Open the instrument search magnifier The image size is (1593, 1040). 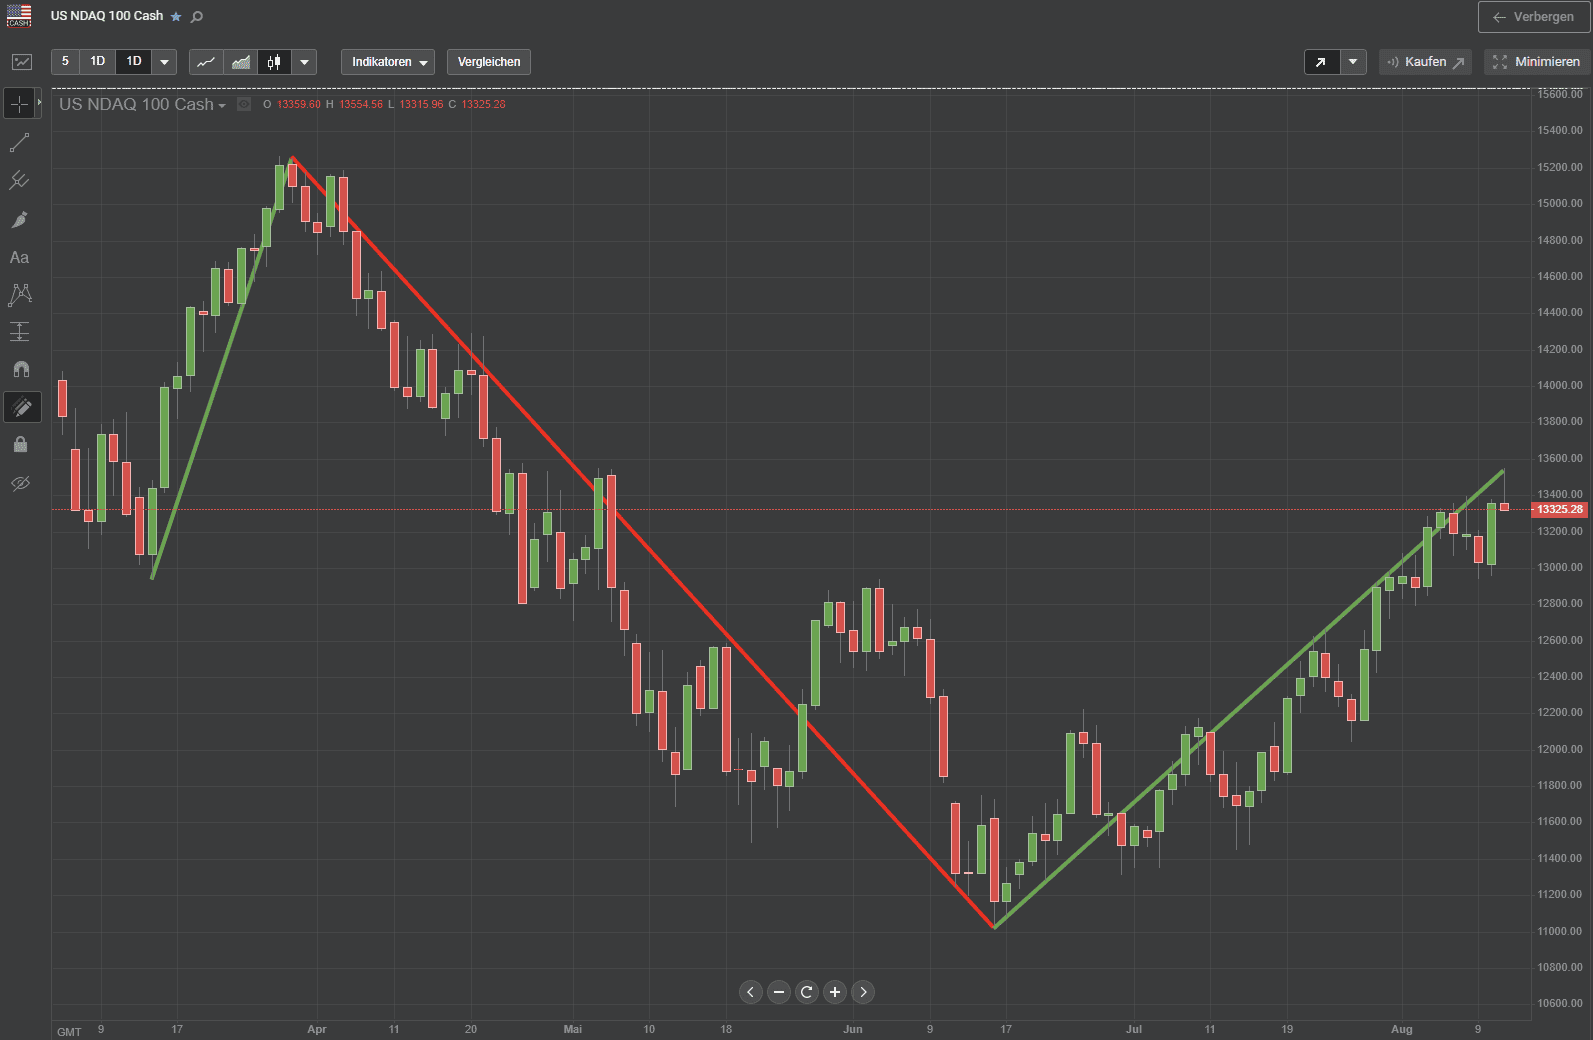(197, 17)
